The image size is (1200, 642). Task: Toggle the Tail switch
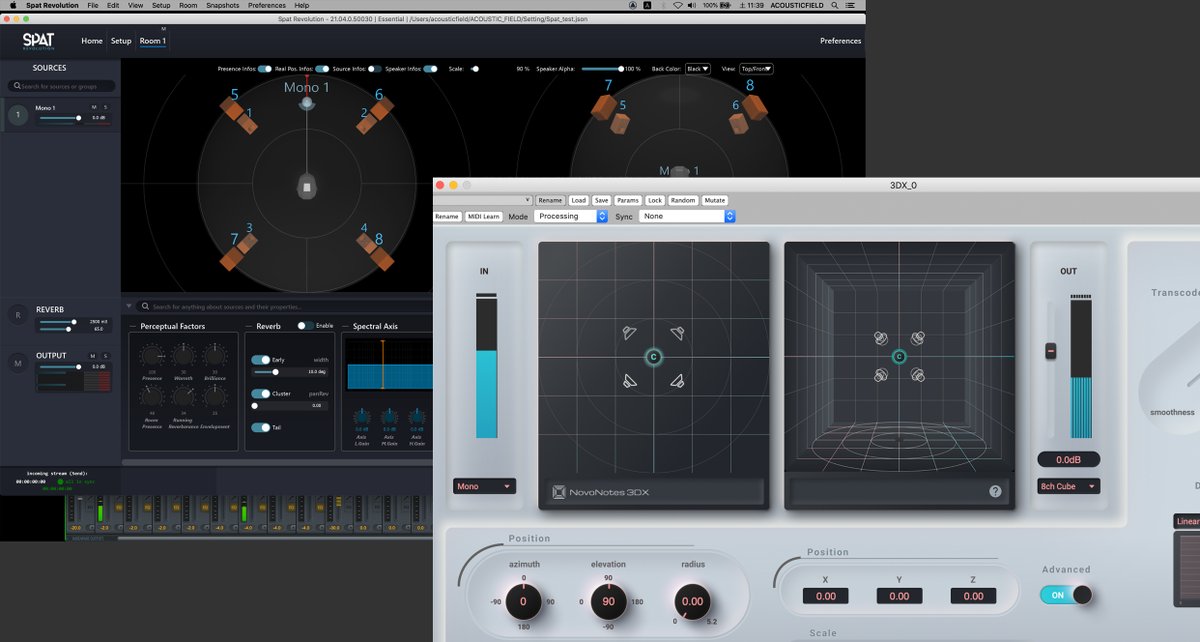(x=260, y=427)
